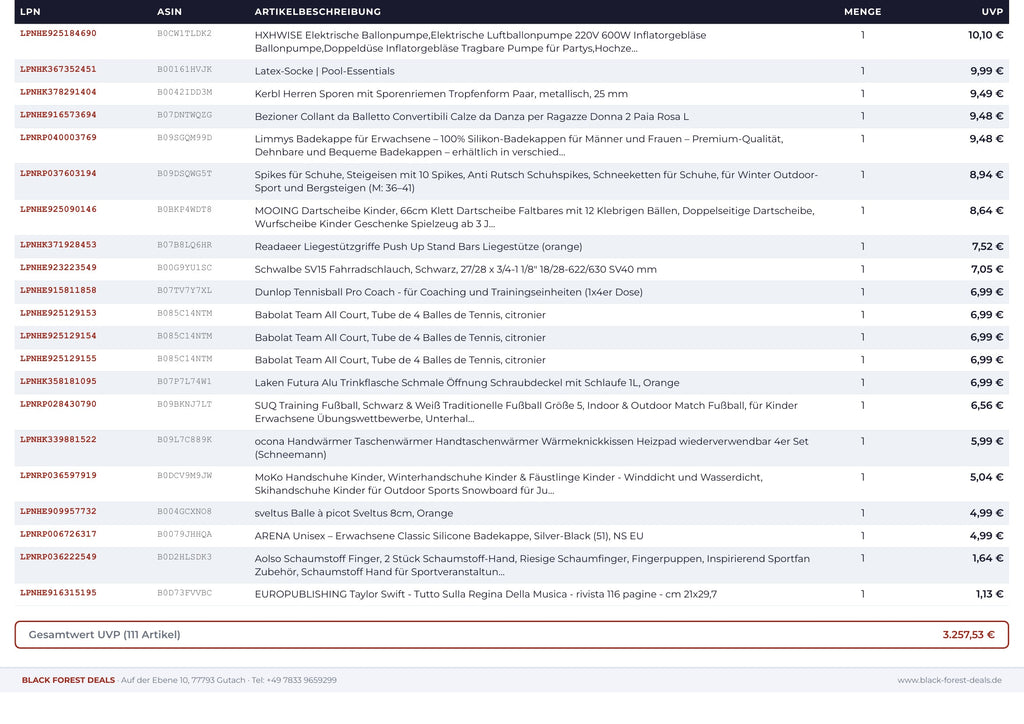This screenshot has width=1024, height=724.
Task: Click the MENGE column header
Action: pyautogui.click(x=862, y=12)
